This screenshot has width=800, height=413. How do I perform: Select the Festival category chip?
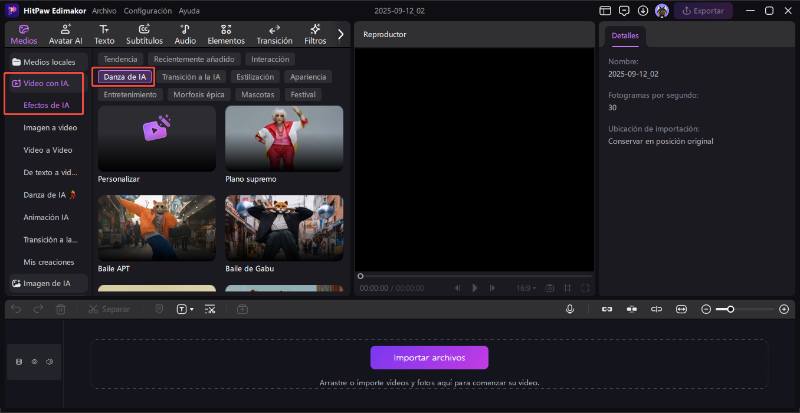[x=303, y=95]
